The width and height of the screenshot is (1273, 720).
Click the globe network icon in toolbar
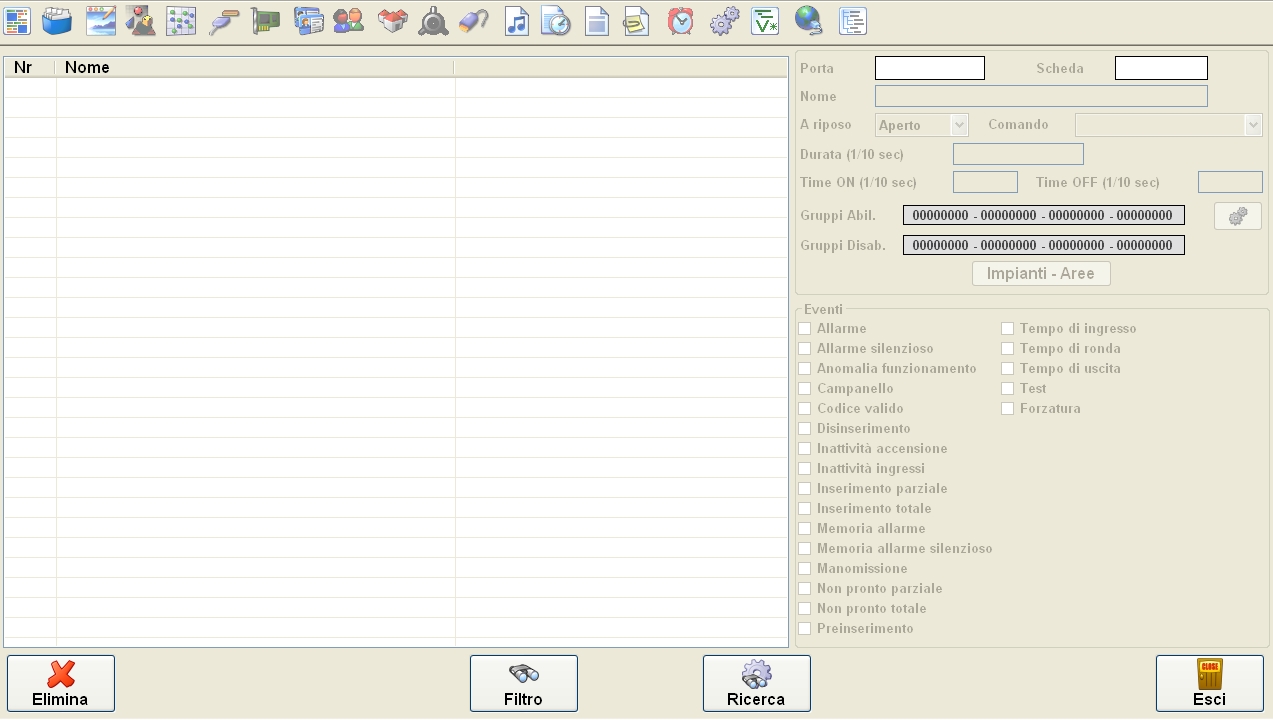pos(808,21)
